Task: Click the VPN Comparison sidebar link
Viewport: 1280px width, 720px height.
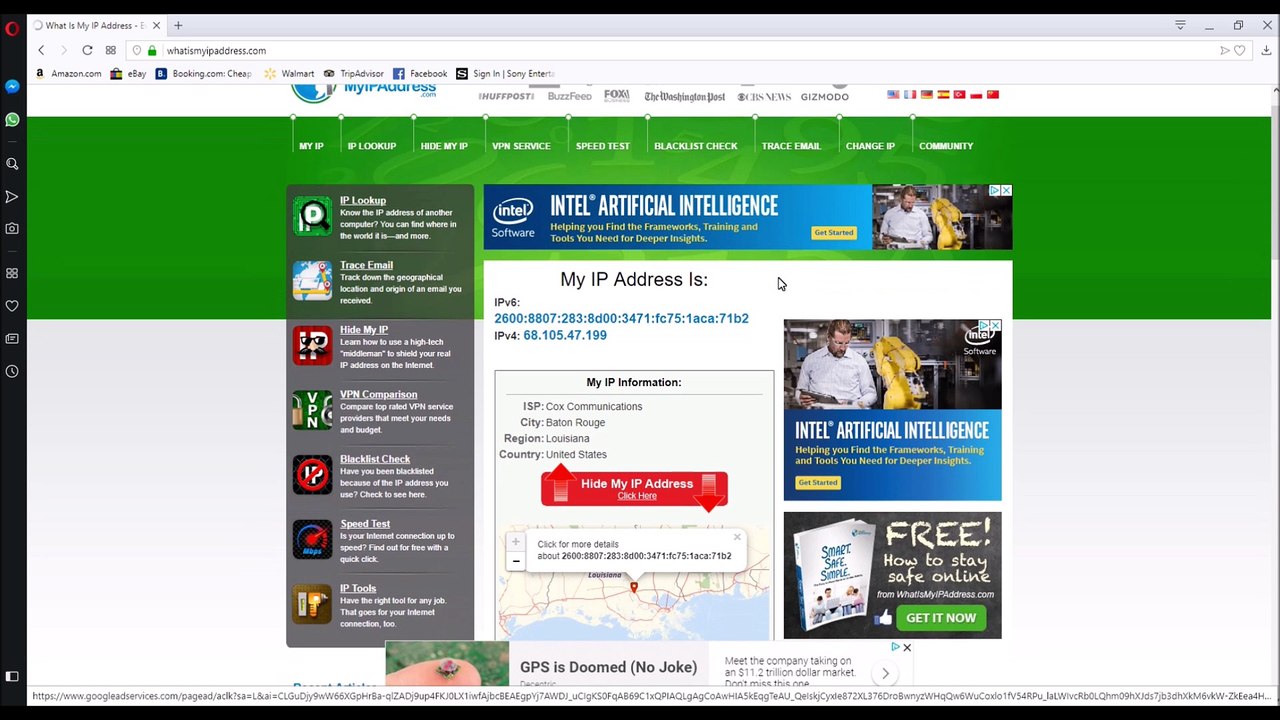Action: [x=378, y=394]
